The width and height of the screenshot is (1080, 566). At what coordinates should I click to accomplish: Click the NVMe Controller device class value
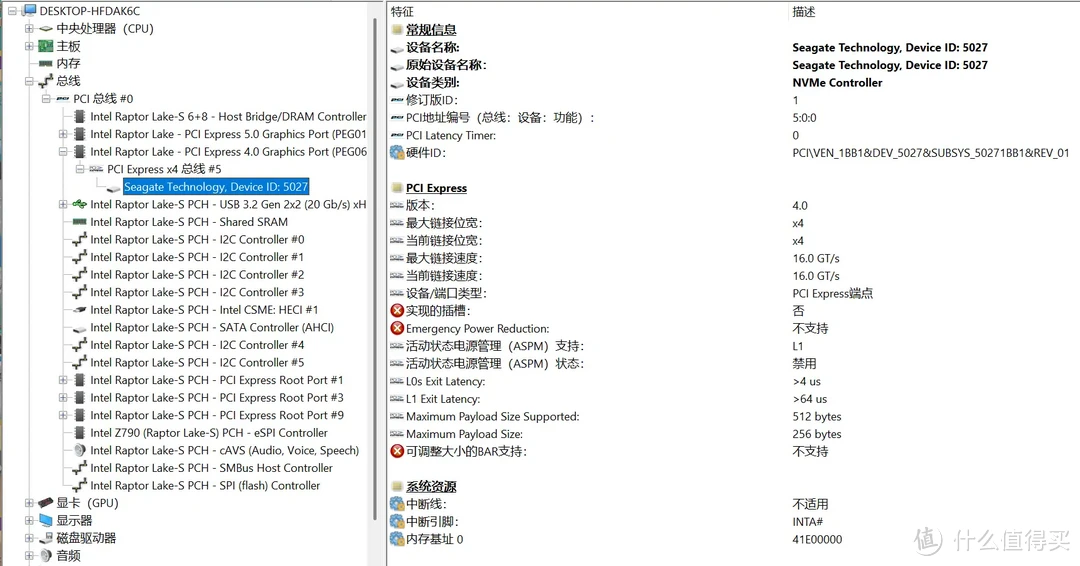[837, 83]
